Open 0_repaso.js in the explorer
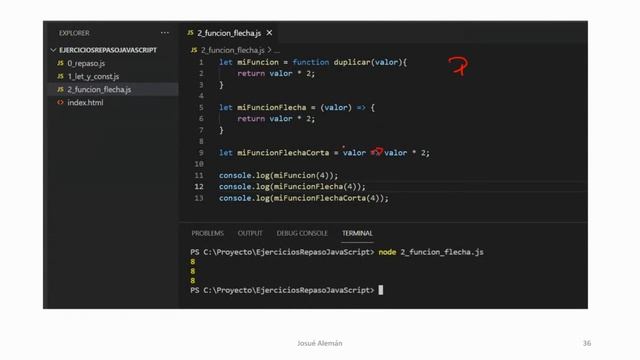The image size is (640, 360). (86, 63)
